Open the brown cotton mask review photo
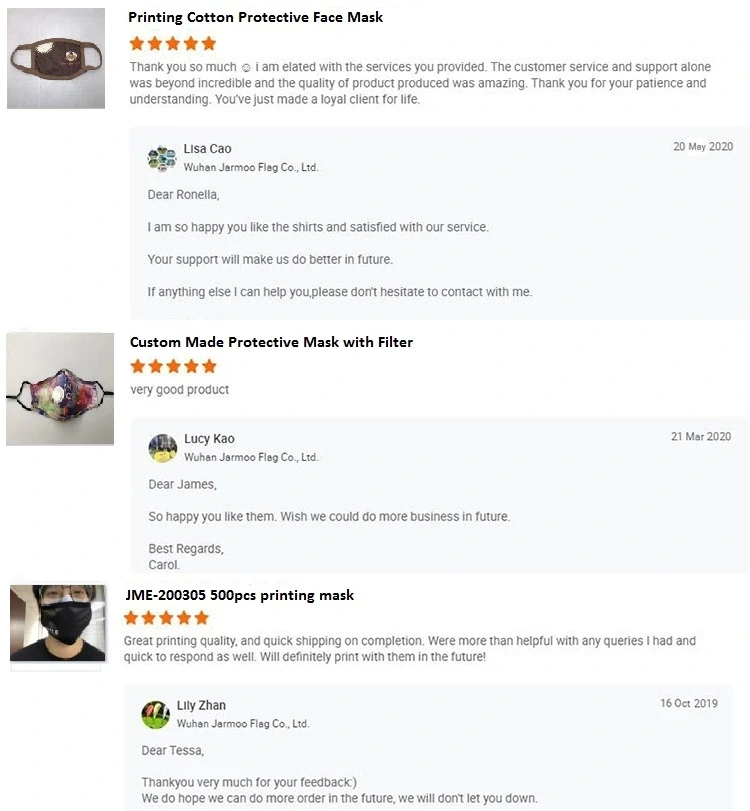Viewport: 750px width, 811px height. pos(56,59)
